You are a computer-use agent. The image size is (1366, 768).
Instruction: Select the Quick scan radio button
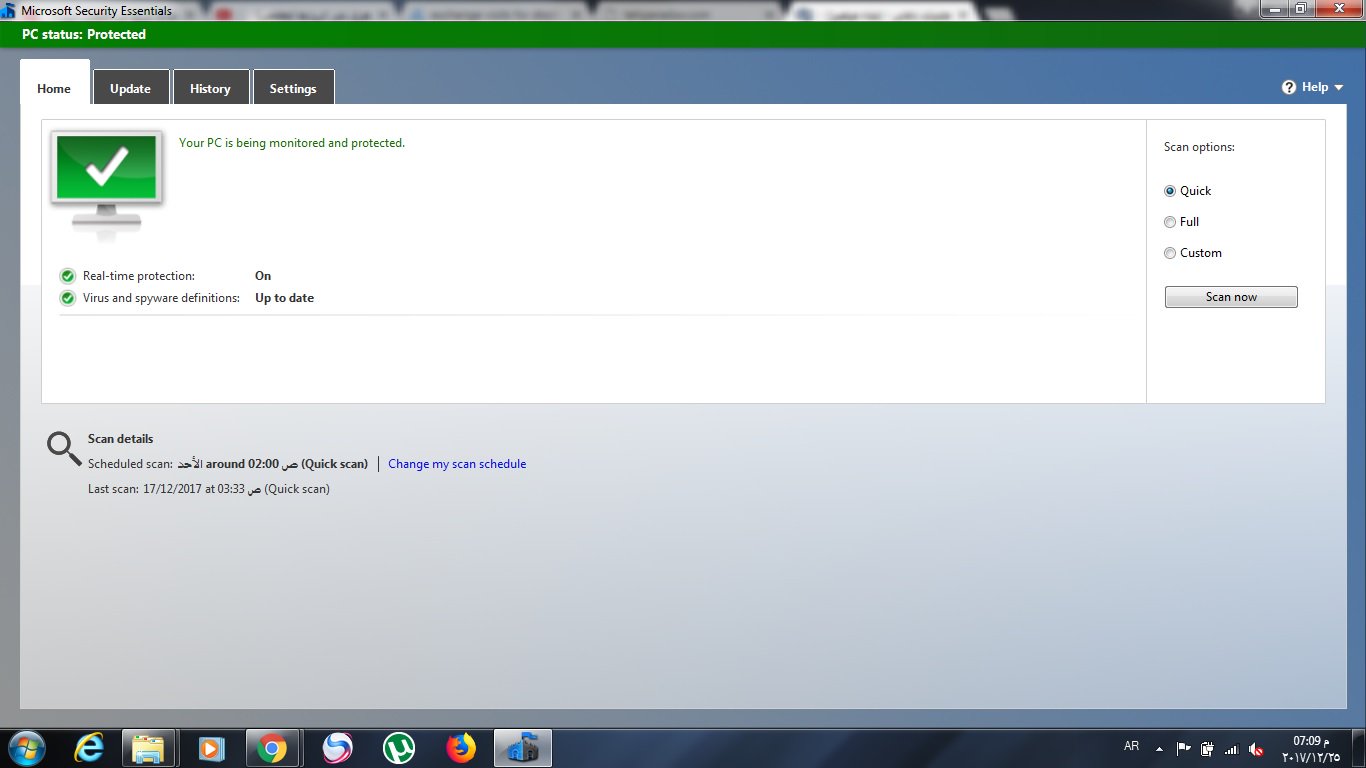click(x=1170, y=191)
